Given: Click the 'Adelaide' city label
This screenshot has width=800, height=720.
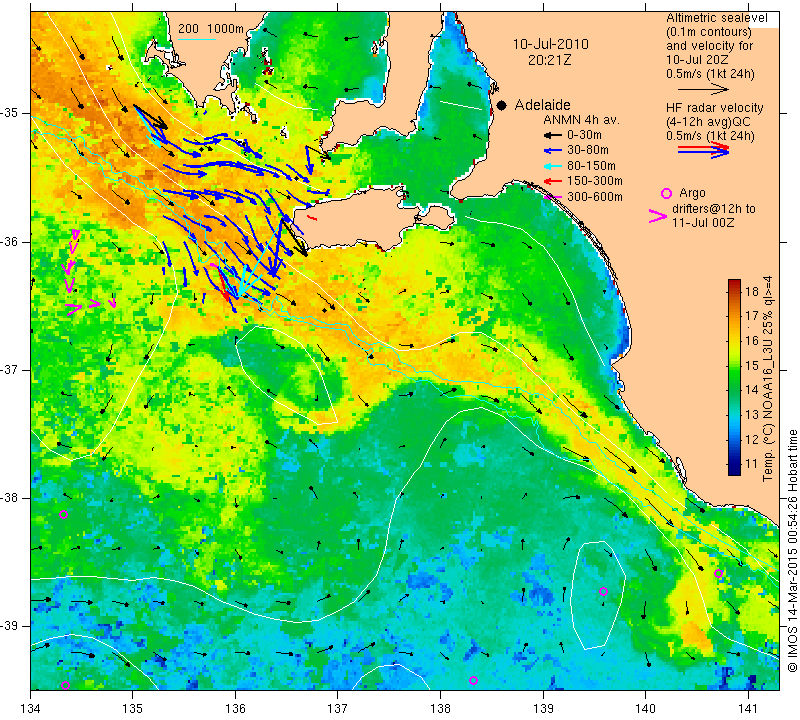Looking at the screenshot, I should tap(542, 105).
